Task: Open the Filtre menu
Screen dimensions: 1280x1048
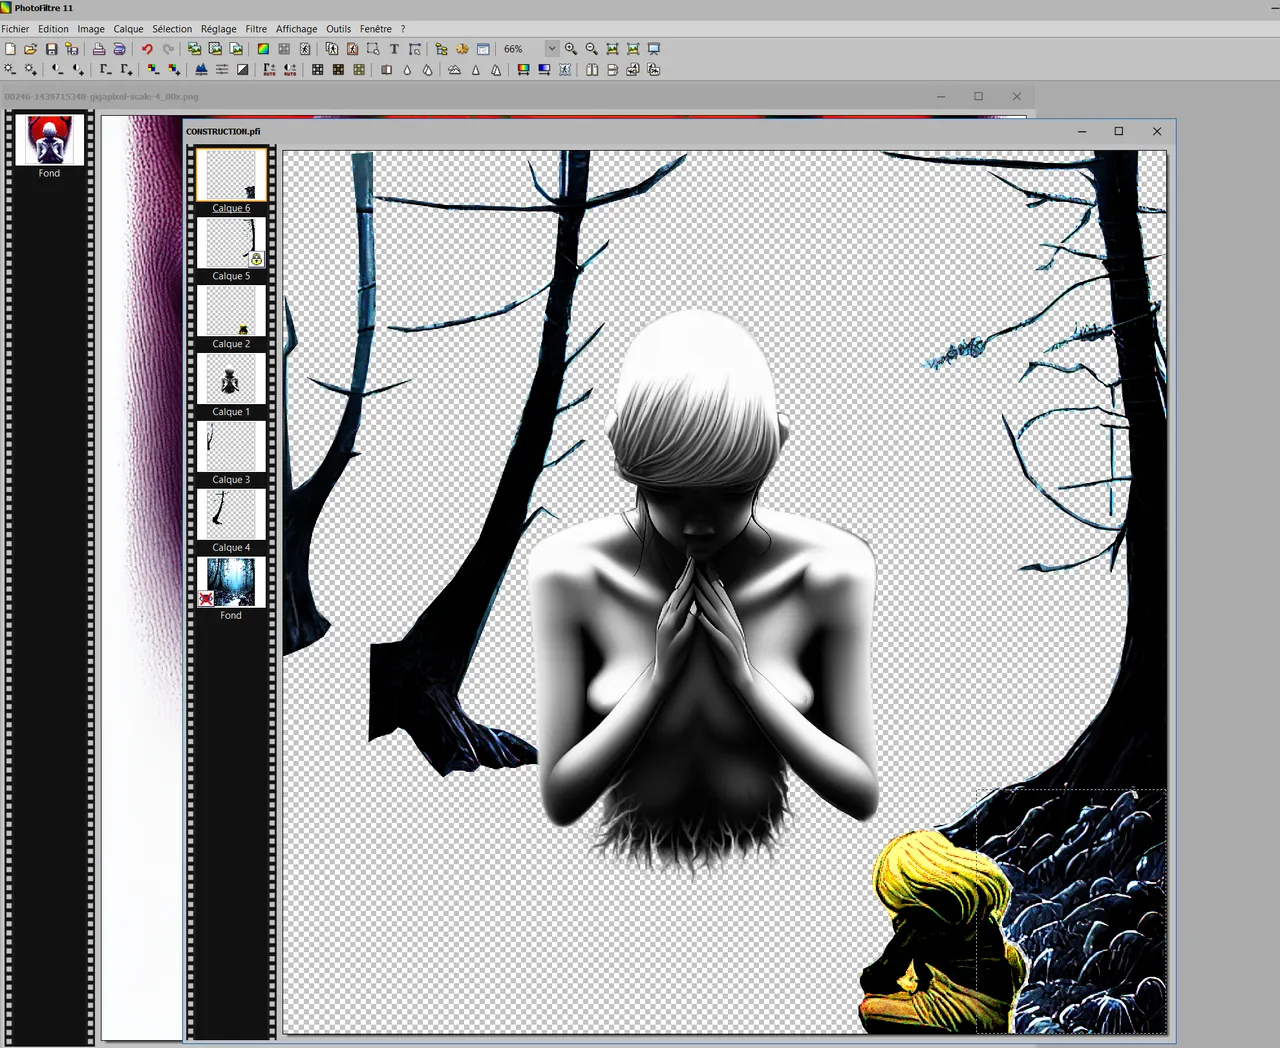Action: click(256, 29)
